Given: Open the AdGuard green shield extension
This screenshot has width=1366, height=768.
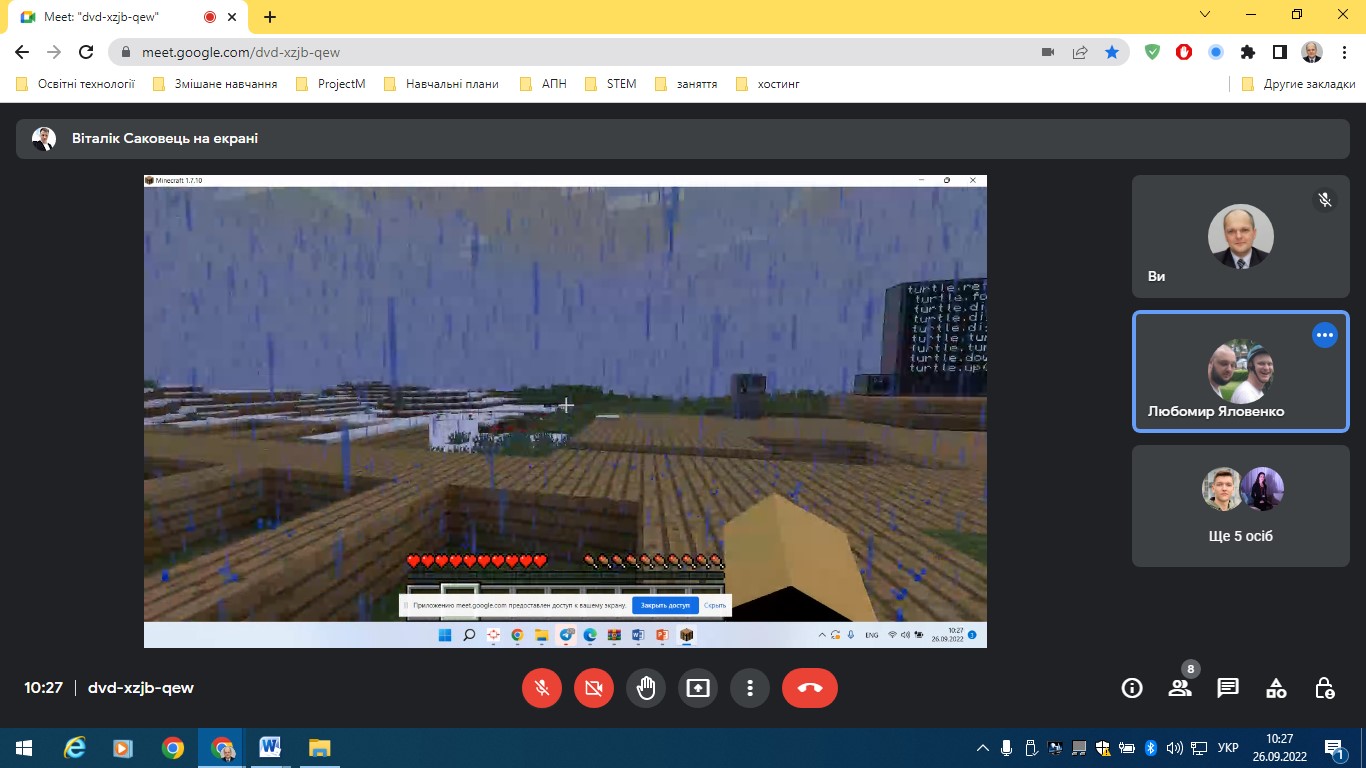Looking at the screenshot, I should tap(1152, 52).
